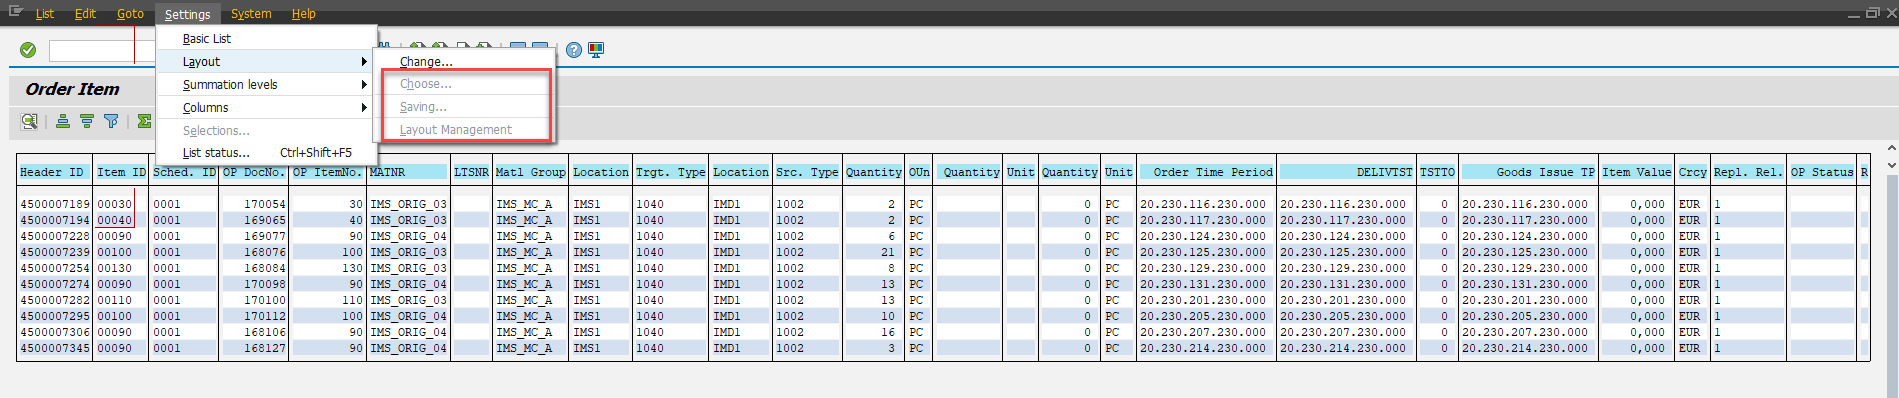
Task: Sort list in ascending order icon
Action: tap(63, 121)
